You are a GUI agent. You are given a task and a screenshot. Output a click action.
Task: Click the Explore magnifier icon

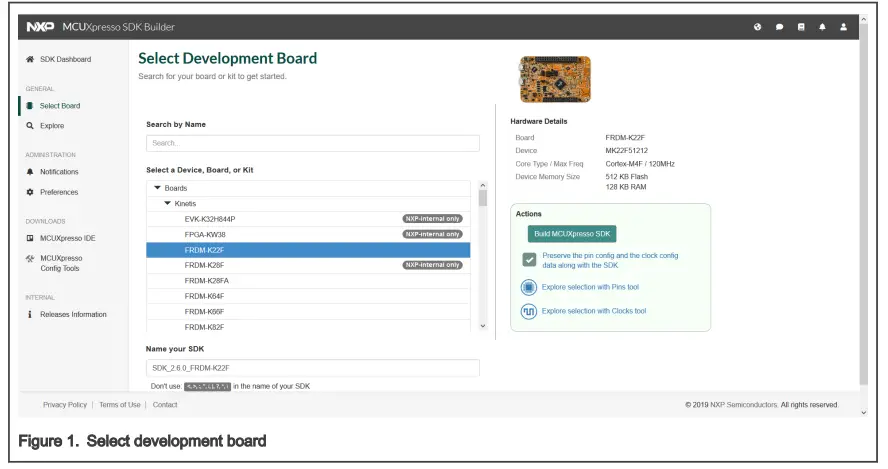click(x=30, y=126)
